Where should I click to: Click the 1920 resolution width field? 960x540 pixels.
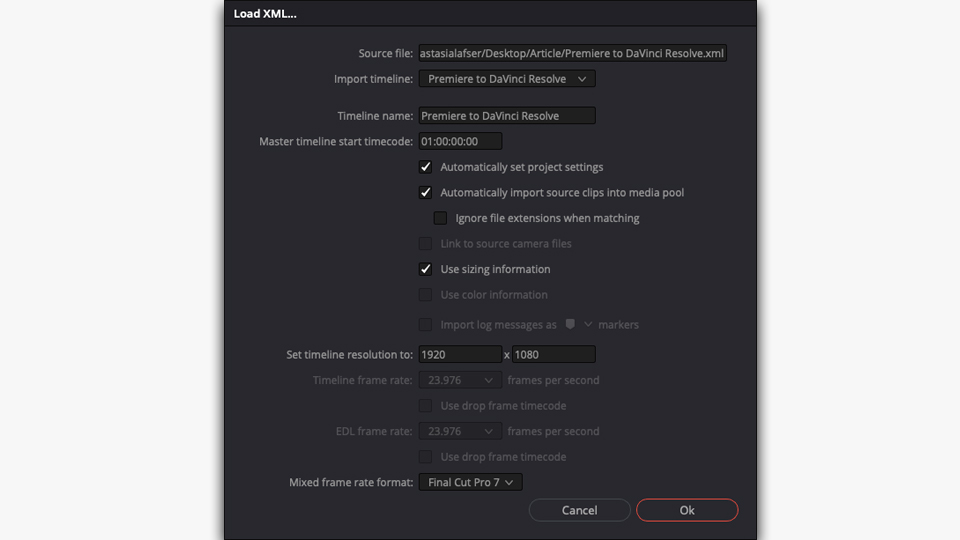coord(460,354)
